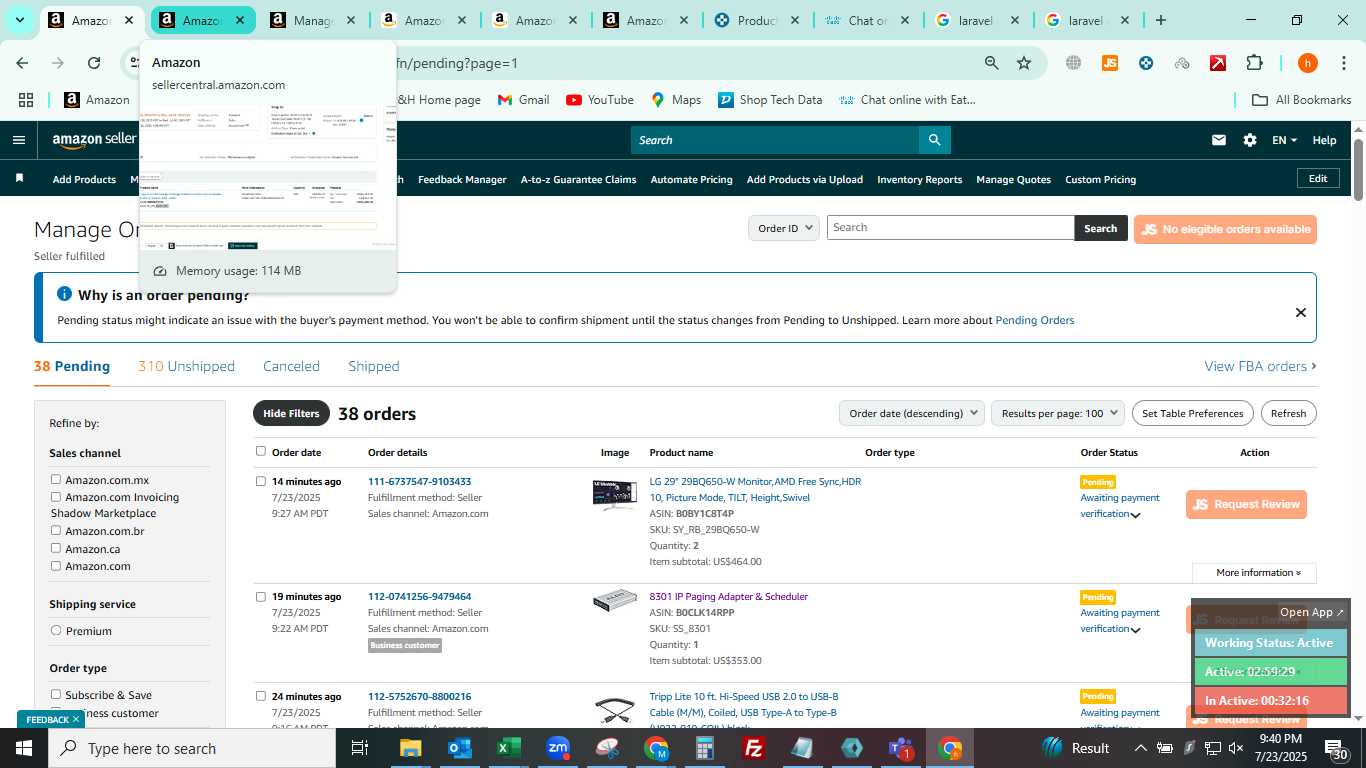Open the Results per page dropdown
Viewport: 1366px width, 768px height.
pyautogui.click(x=1058, y=413)
